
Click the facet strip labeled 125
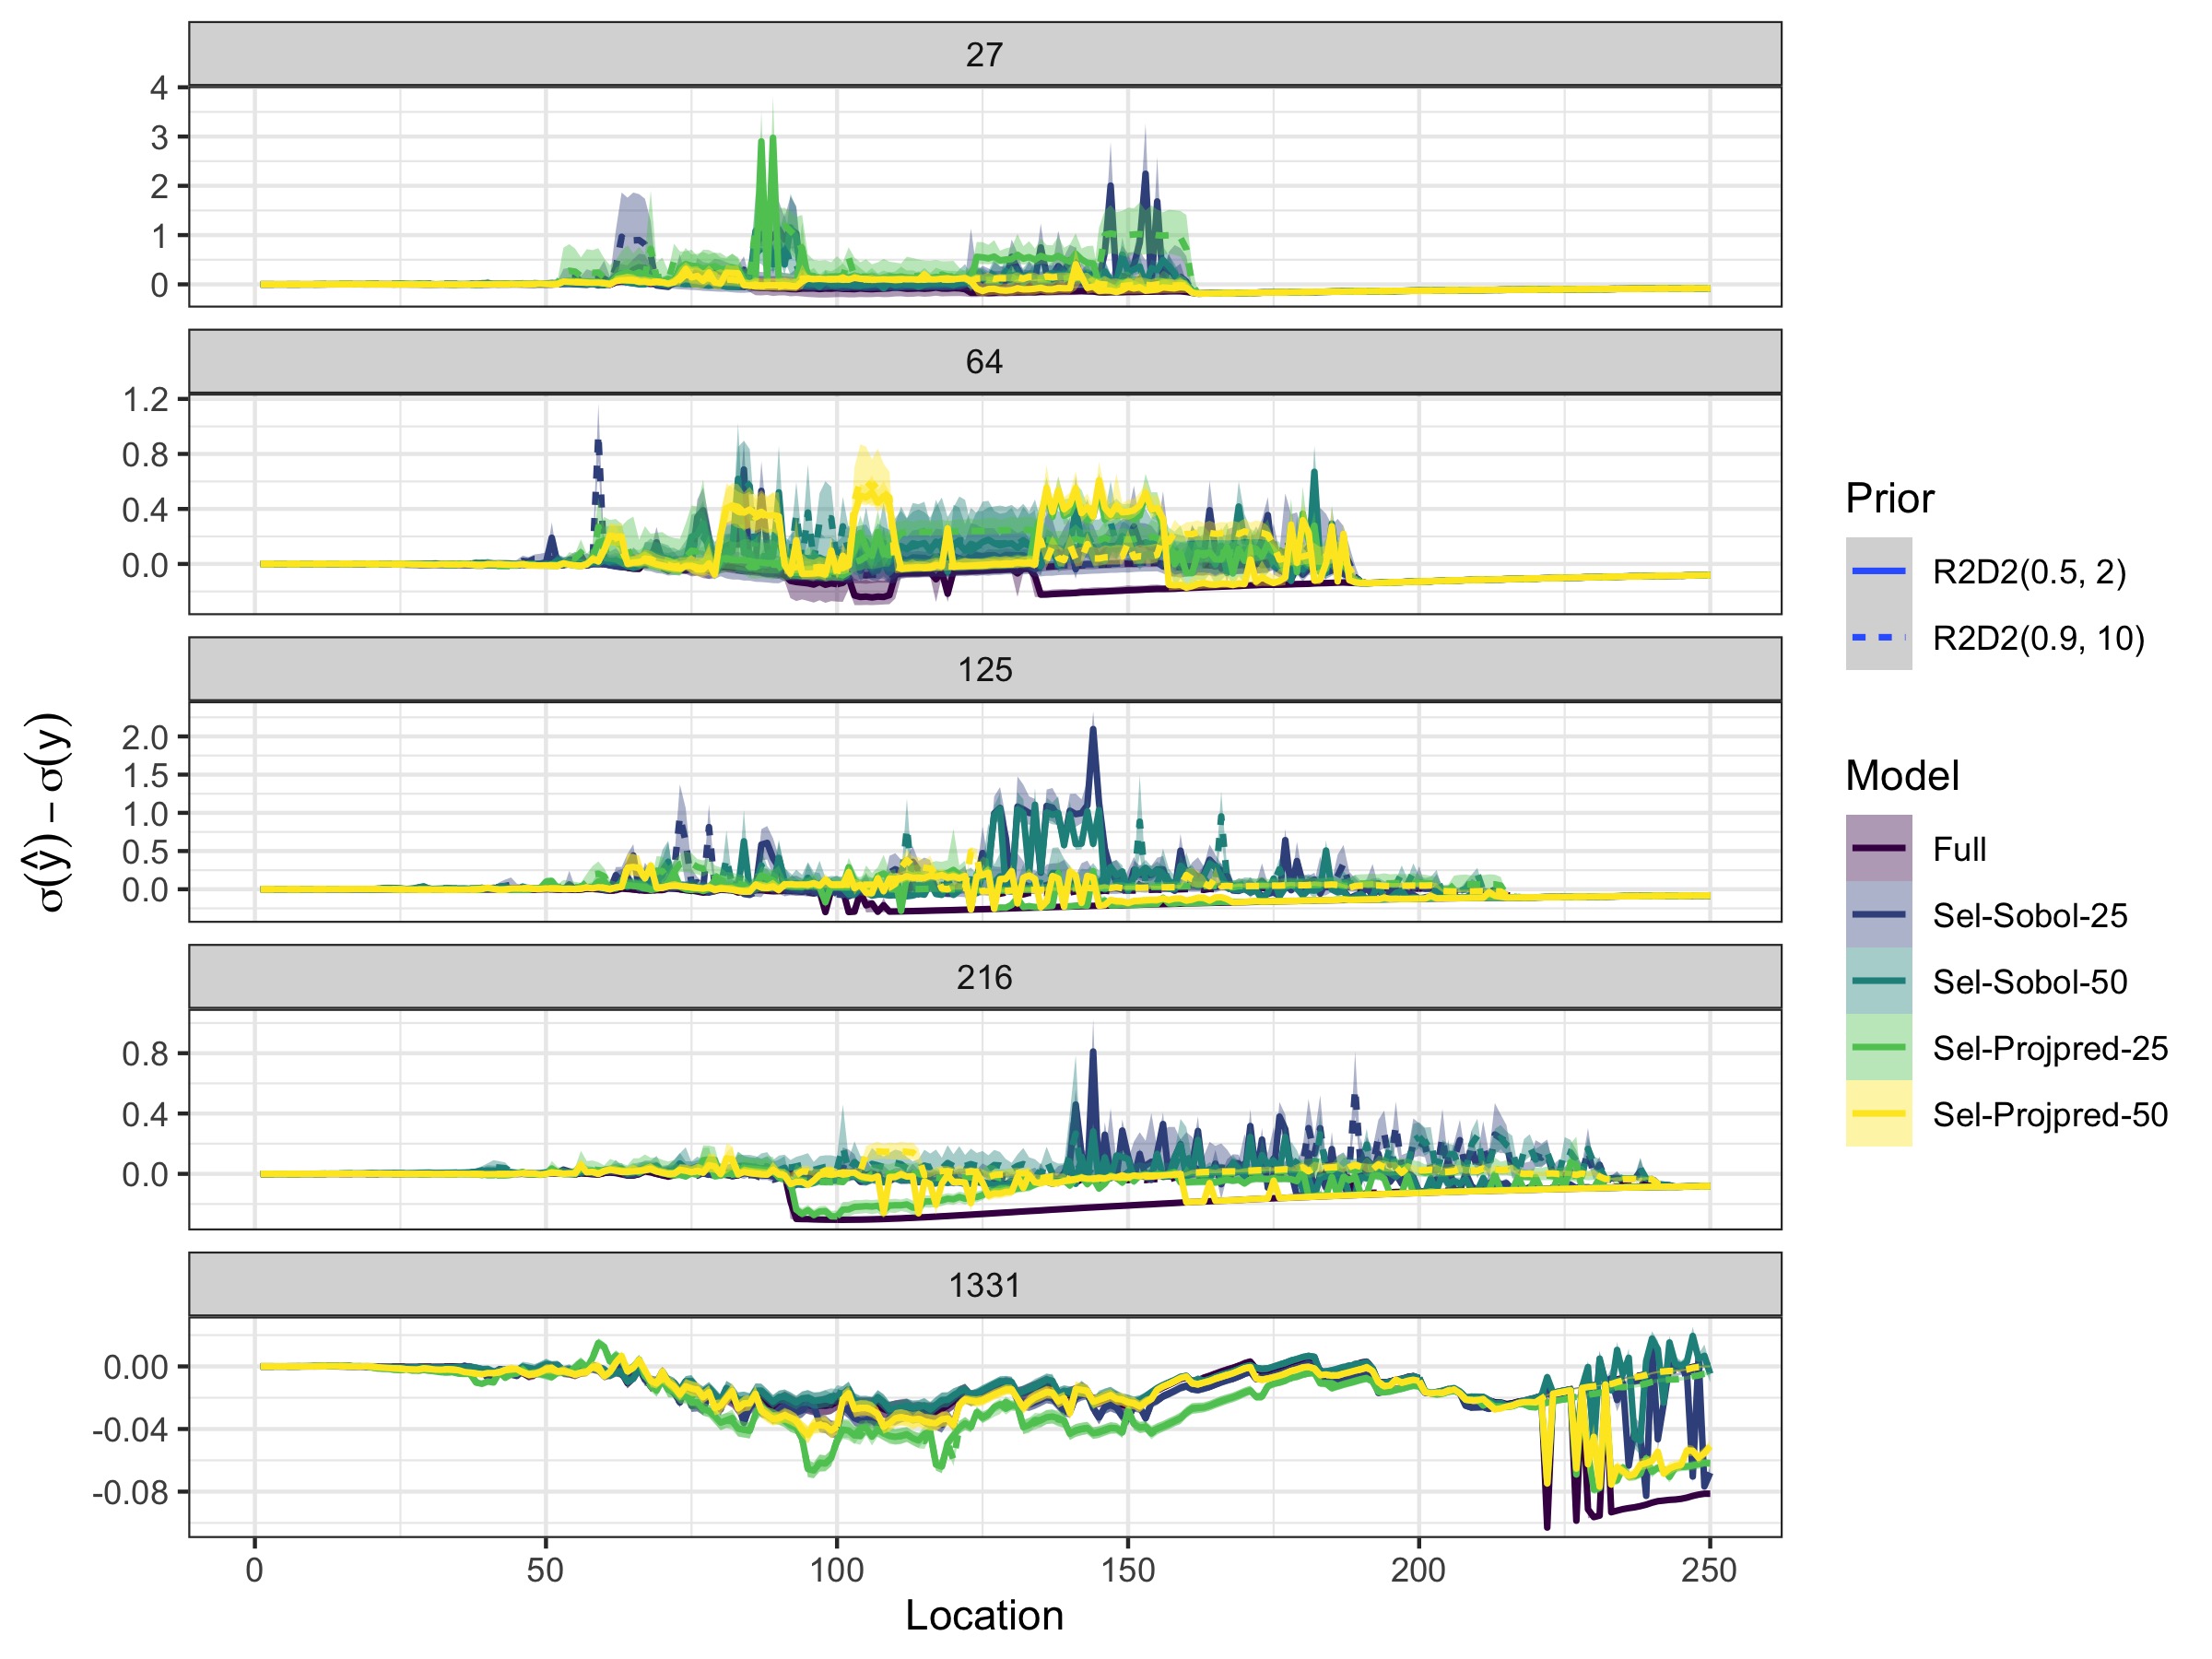(985, 669)
